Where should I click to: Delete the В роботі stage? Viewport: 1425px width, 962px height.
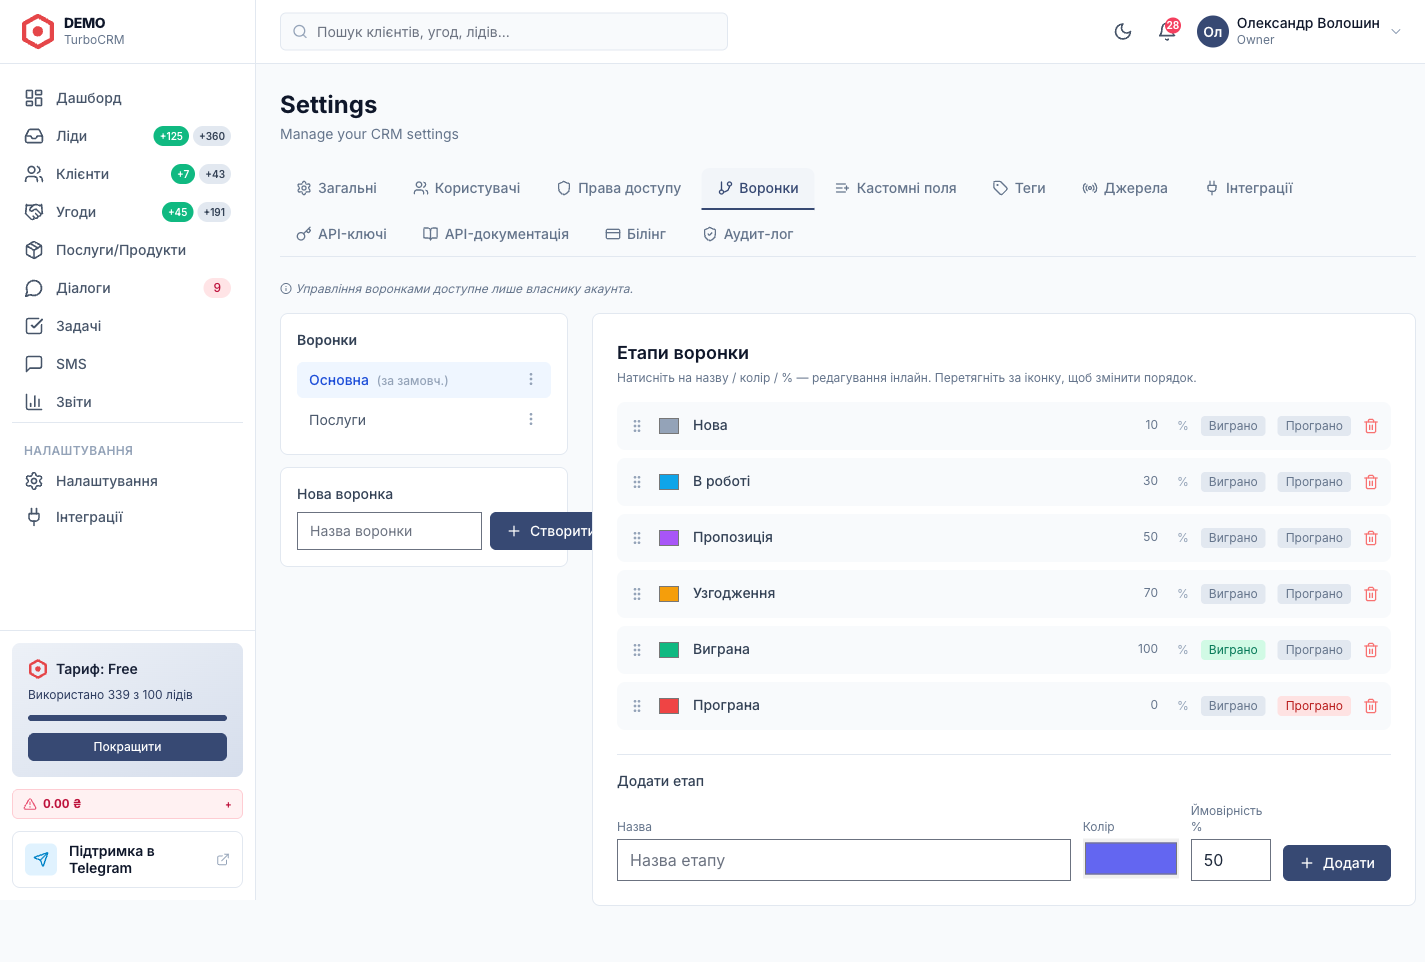[1371, 482]
